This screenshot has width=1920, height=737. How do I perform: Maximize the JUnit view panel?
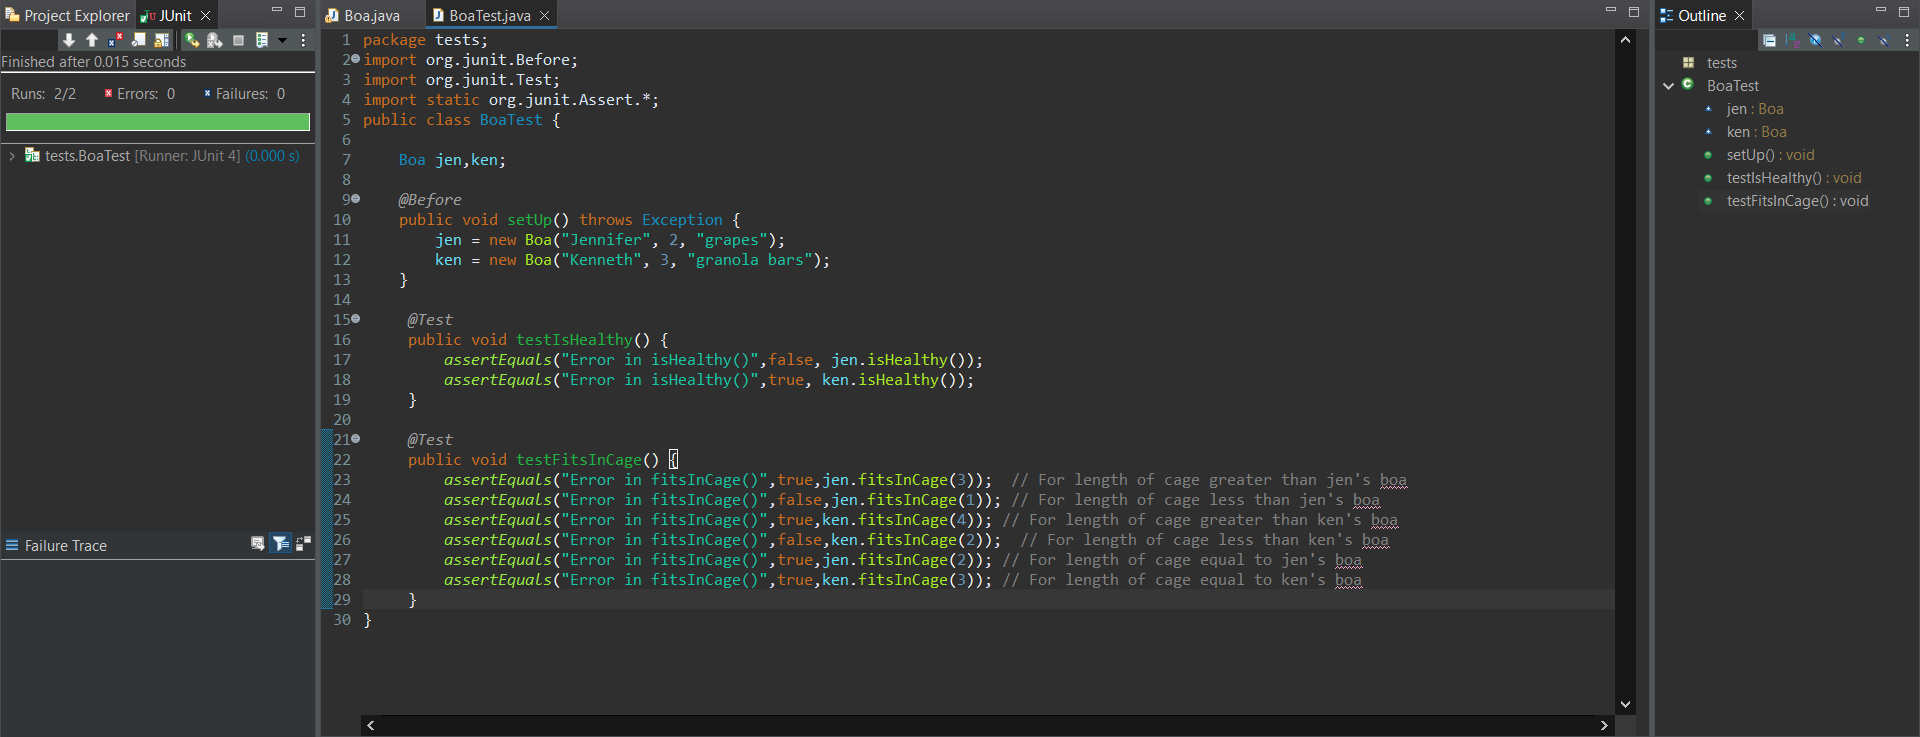(300, 12)
